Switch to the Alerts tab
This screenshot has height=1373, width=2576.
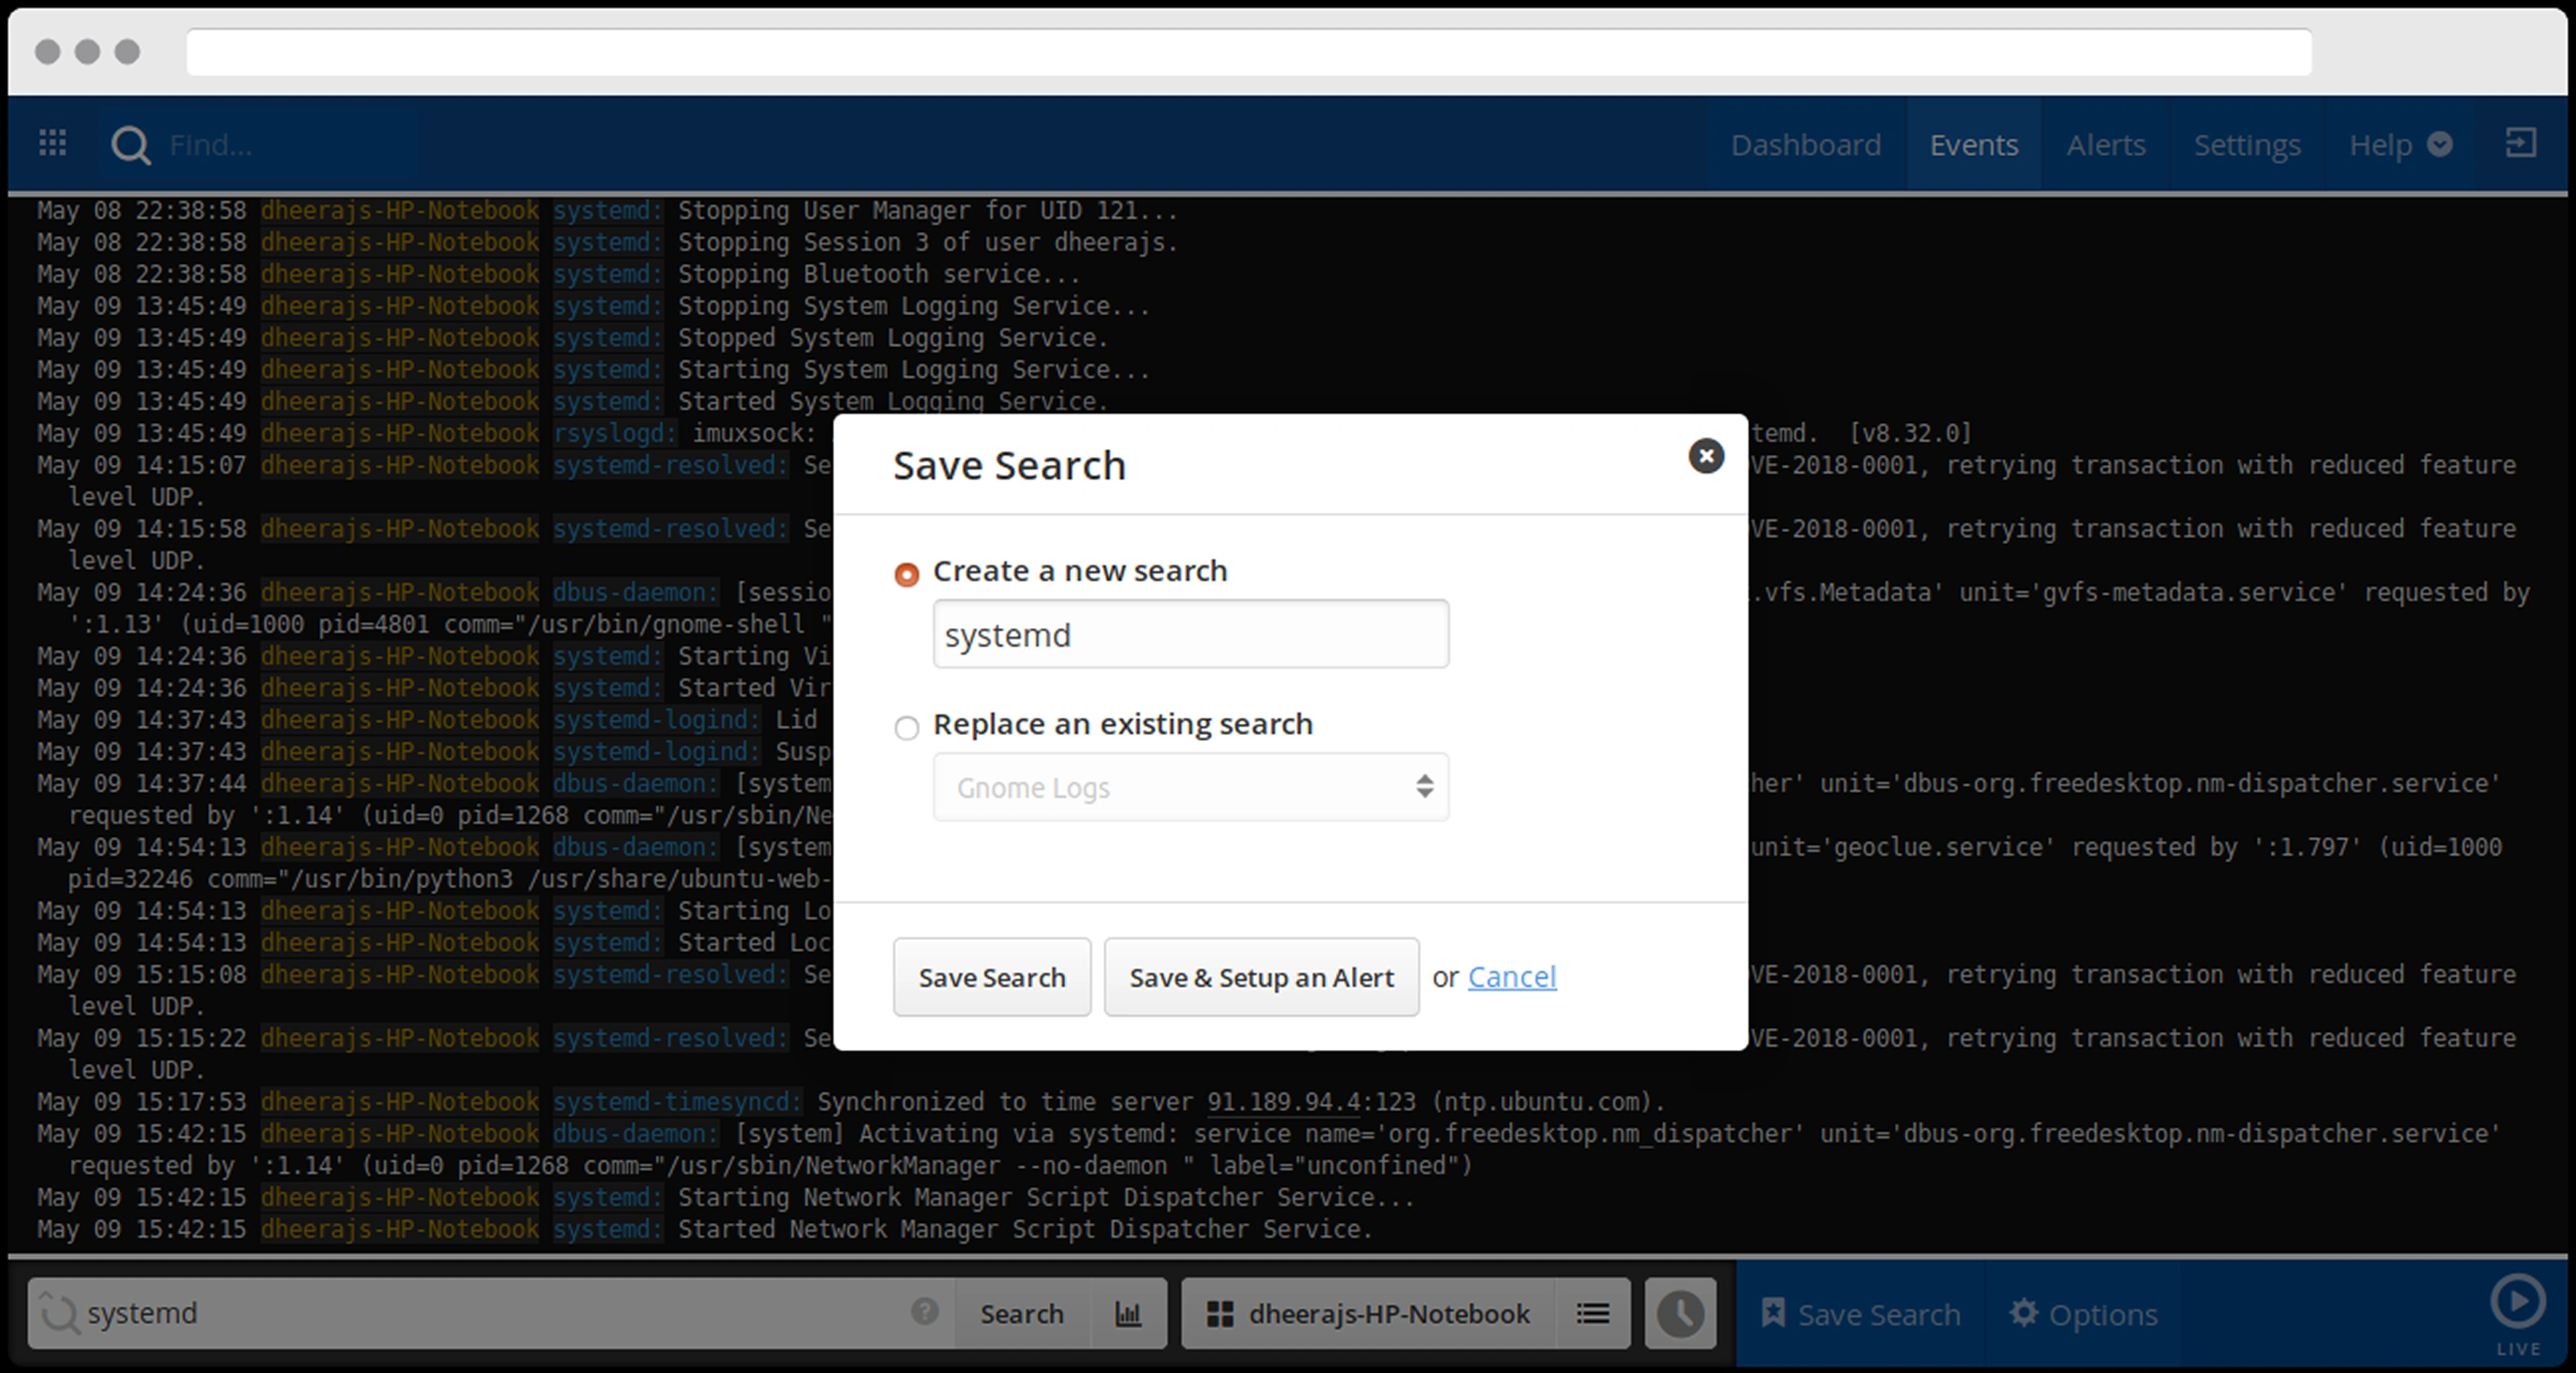pyautogui.click(x=2105, y=146)
